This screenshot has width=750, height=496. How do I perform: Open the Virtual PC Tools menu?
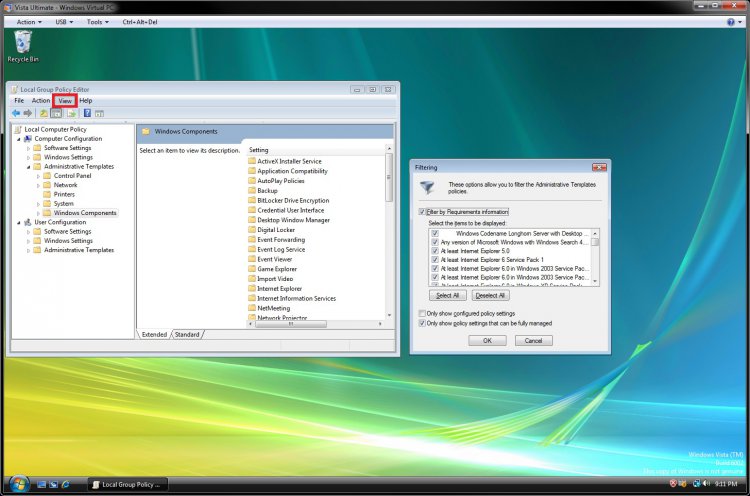point(98,22)
